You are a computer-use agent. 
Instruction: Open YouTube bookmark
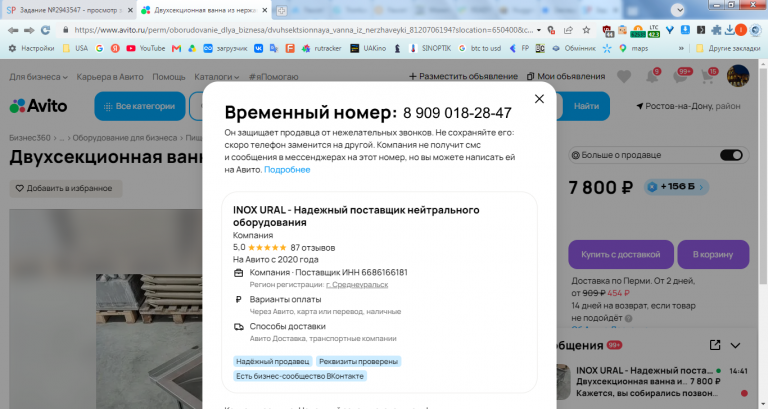[x=145, y=48]
